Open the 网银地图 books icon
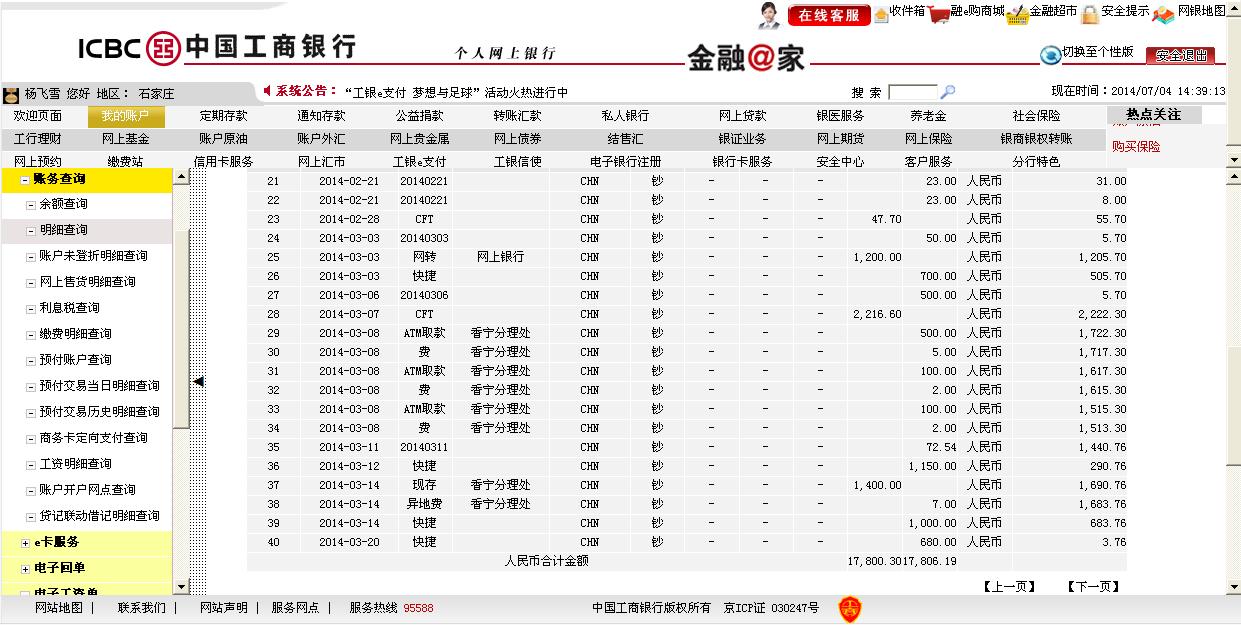The height and width of the screenshot is (625, 1241). pyautogui.click(x=1163, y=14)
